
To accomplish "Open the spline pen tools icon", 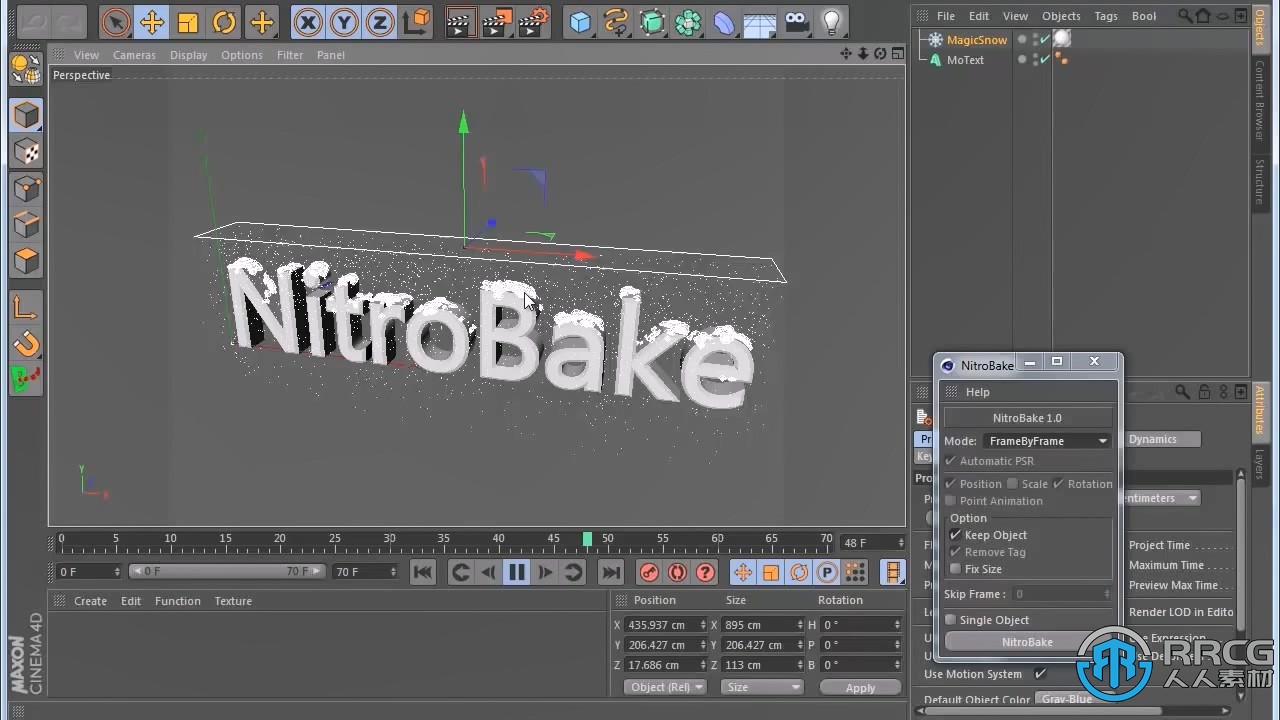I will (x=616, y=21).
